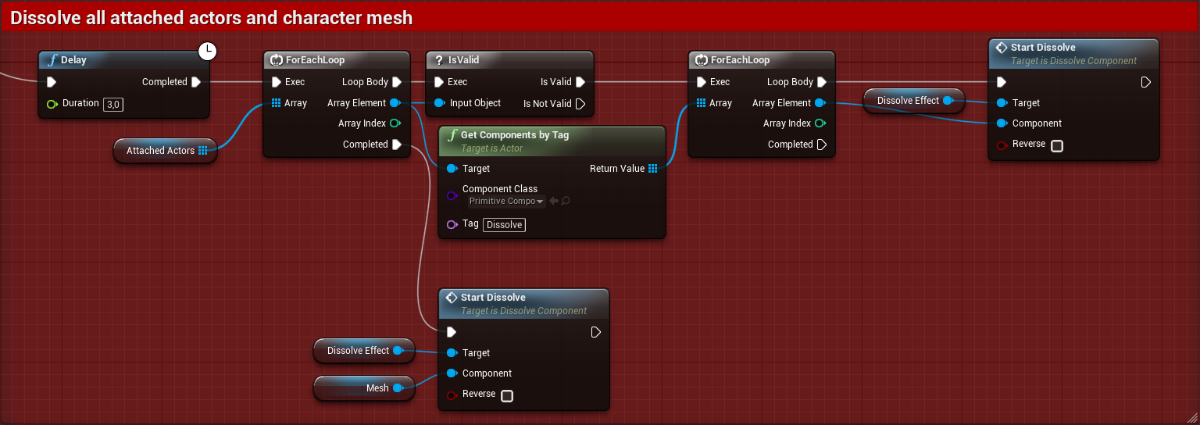Click the Delay node's Completed exec pin
The height and width of the screenshot is (425, 1200).
pyautogui.click(x=196, y=82)
